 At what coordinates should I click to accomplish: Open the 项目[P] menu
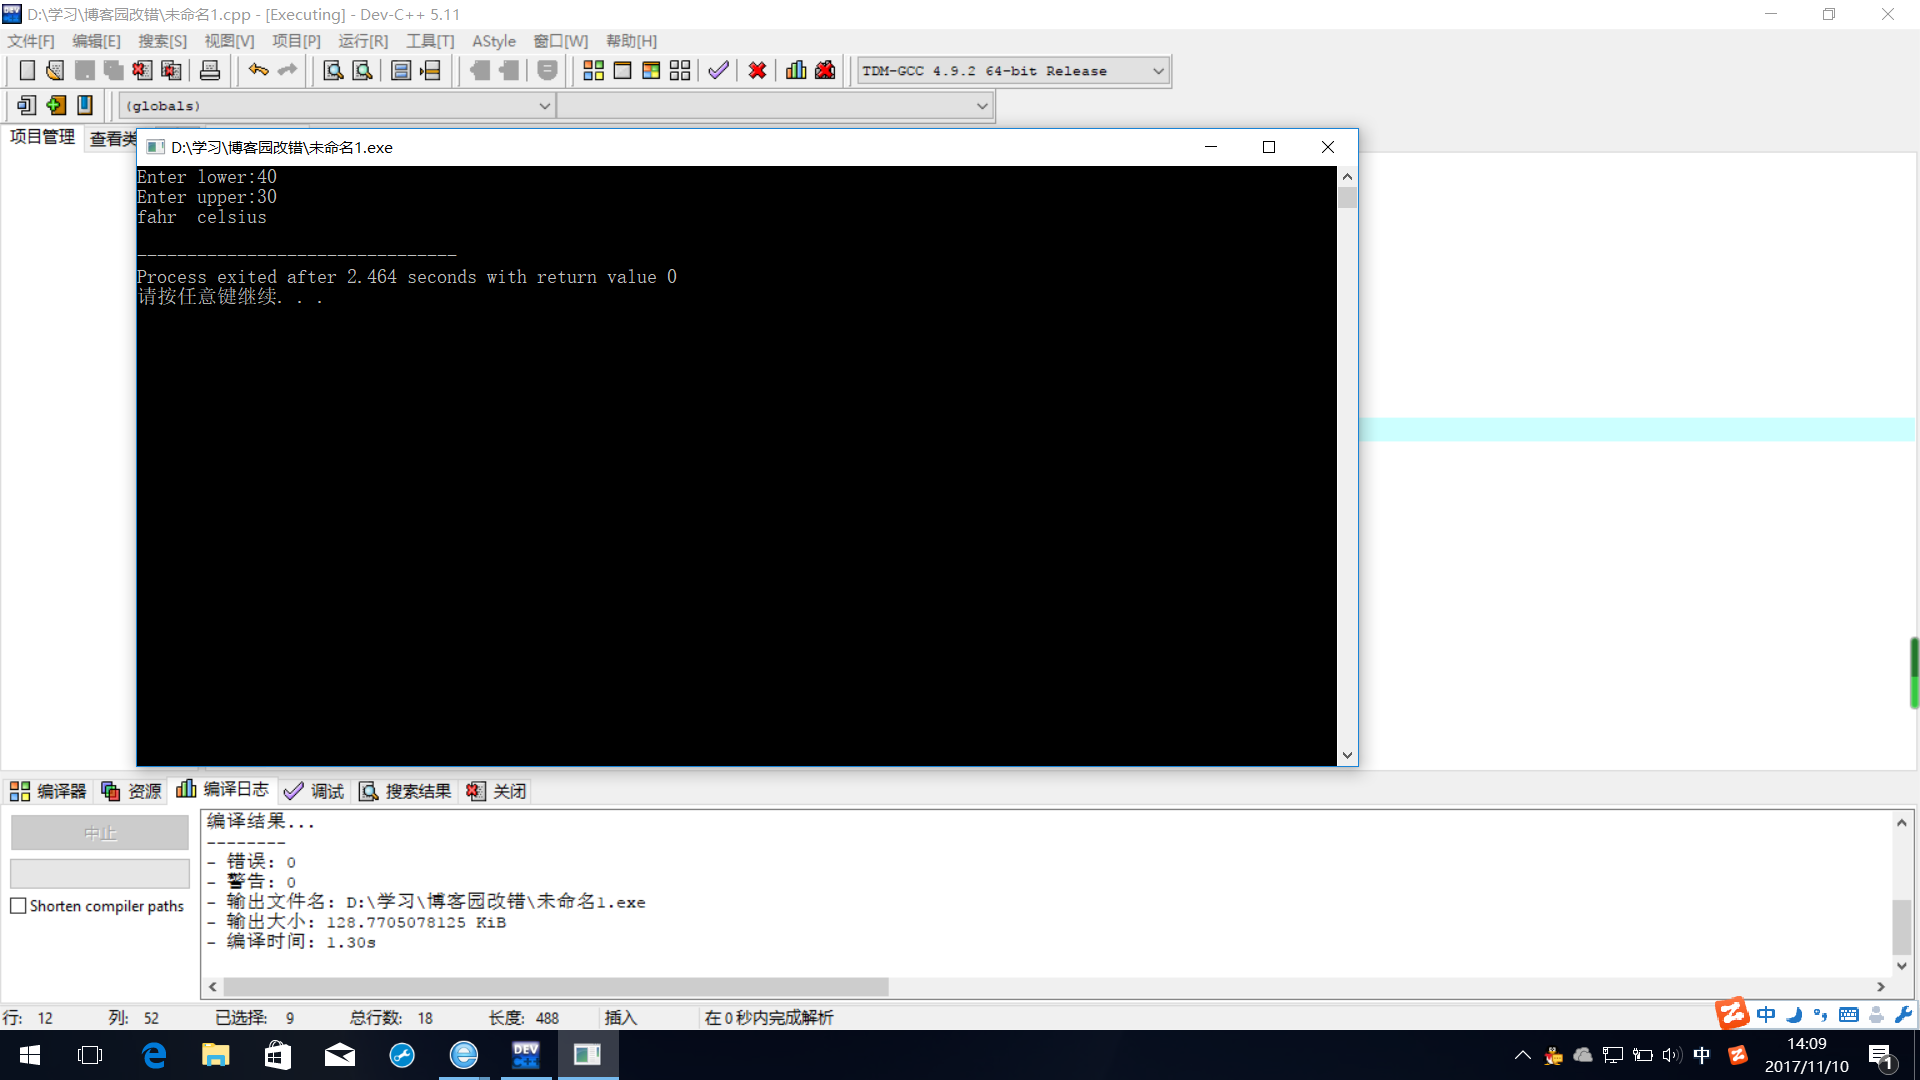(296, 41)
